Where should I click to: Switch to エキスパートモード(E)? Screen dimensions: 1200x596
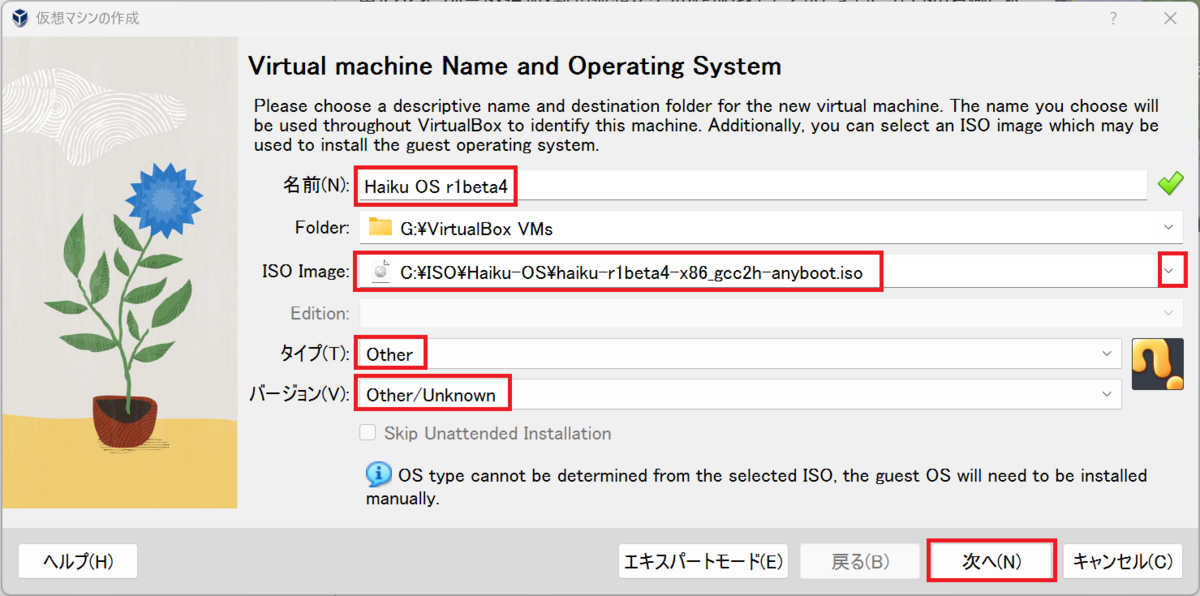tap(703, 561)
